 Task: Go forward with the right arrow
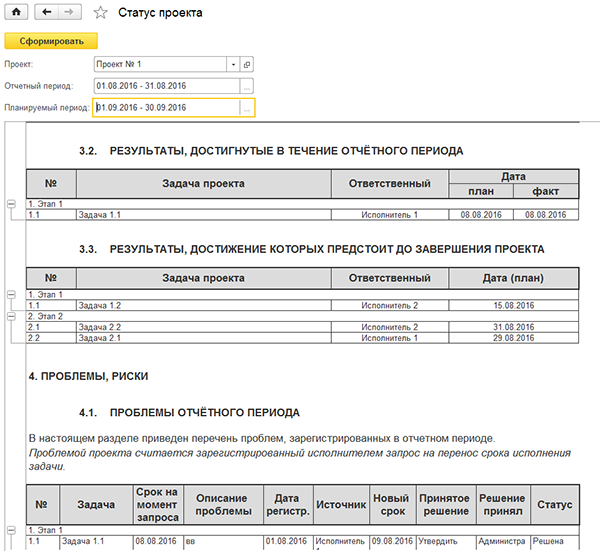(x=70, y=13)
